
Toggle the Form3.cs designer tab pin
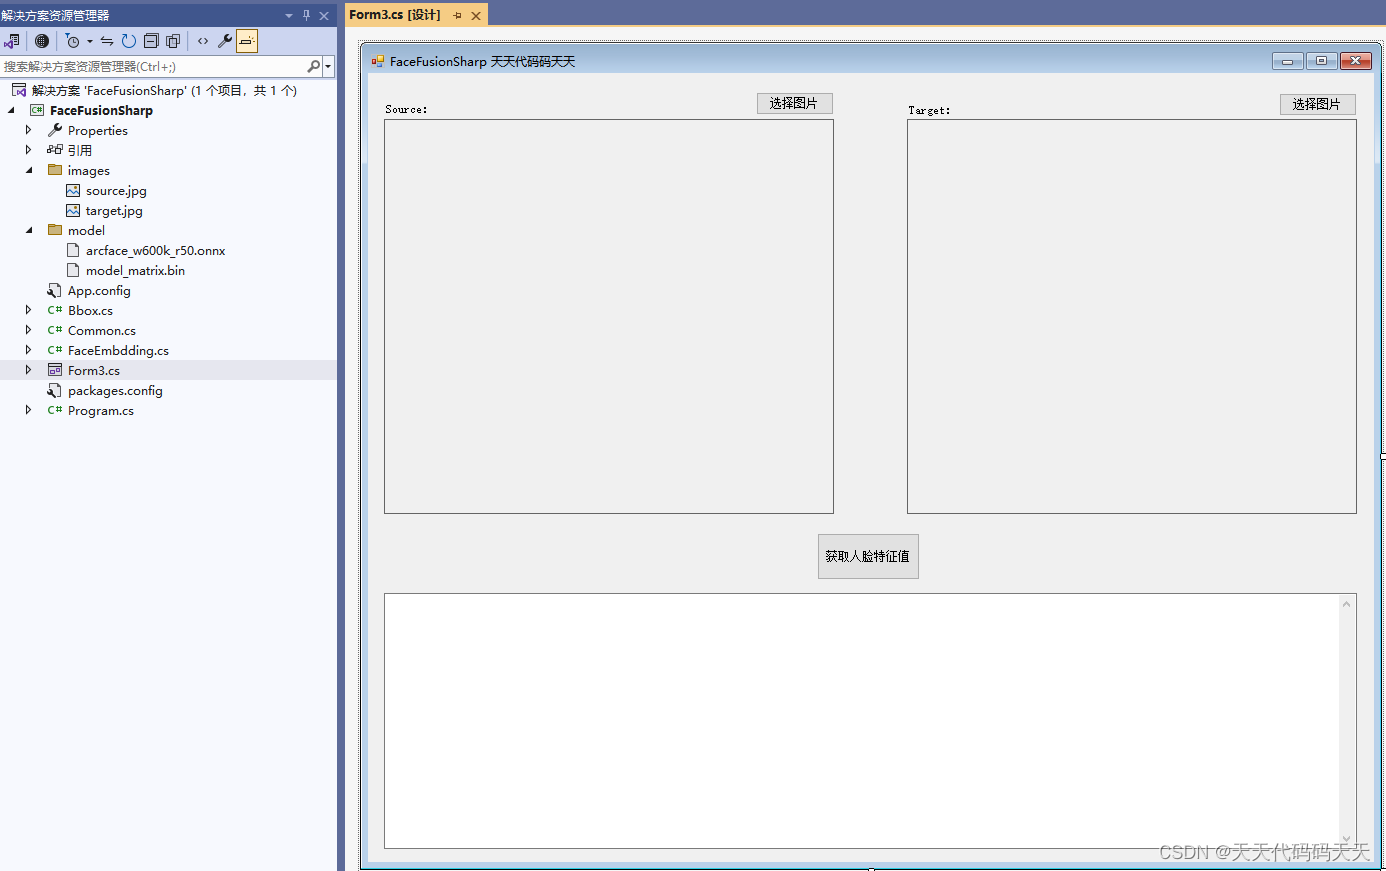tap(458, 15)
